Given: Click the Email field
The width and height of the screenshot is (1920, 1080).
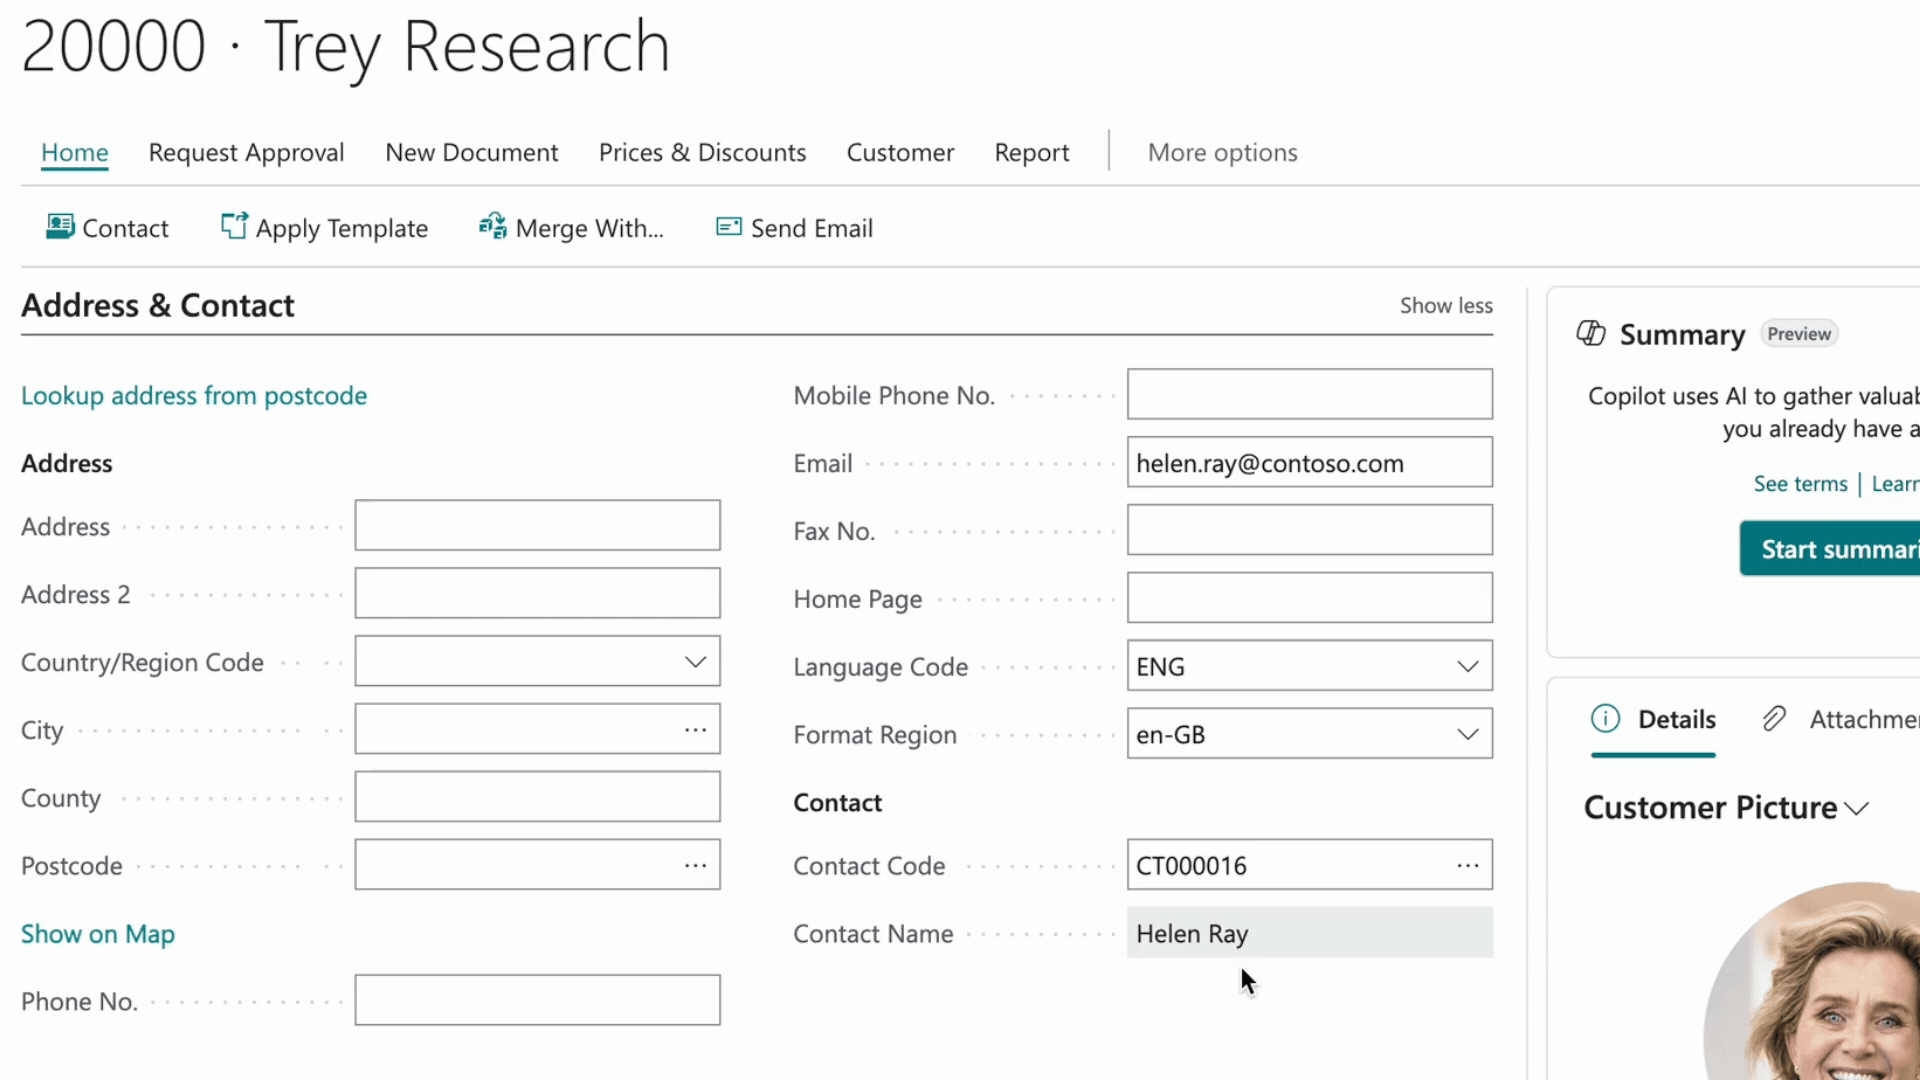Looking at the screenshot, I should (1310, 462).
